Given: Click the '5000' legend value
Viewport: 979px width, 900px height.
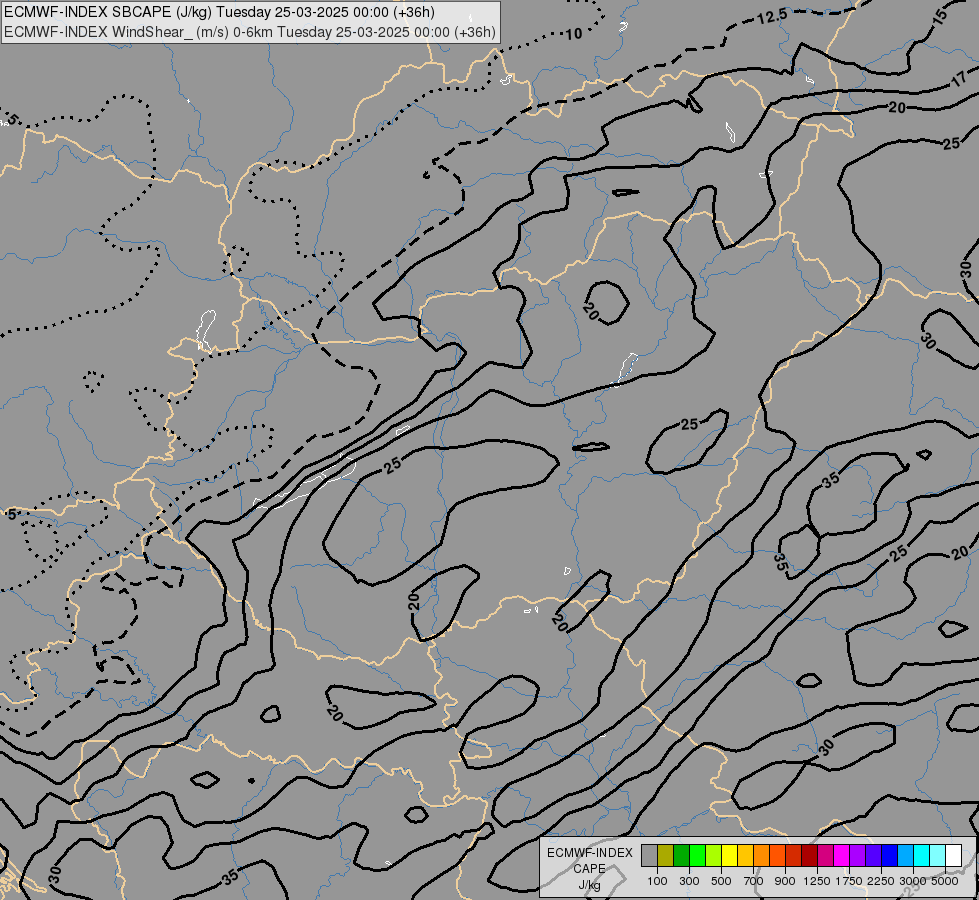Looking at the screenshot, I should [x=945, y=881].
